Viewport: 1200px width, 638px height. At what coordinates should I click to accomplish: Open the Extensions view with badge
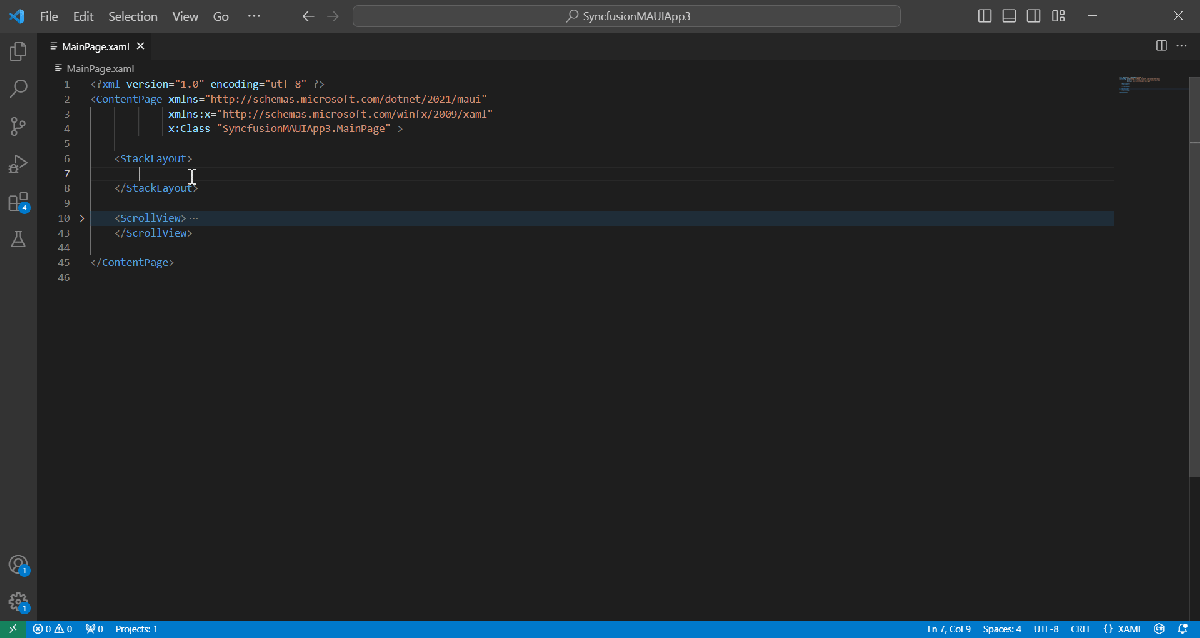coord(18,202)
